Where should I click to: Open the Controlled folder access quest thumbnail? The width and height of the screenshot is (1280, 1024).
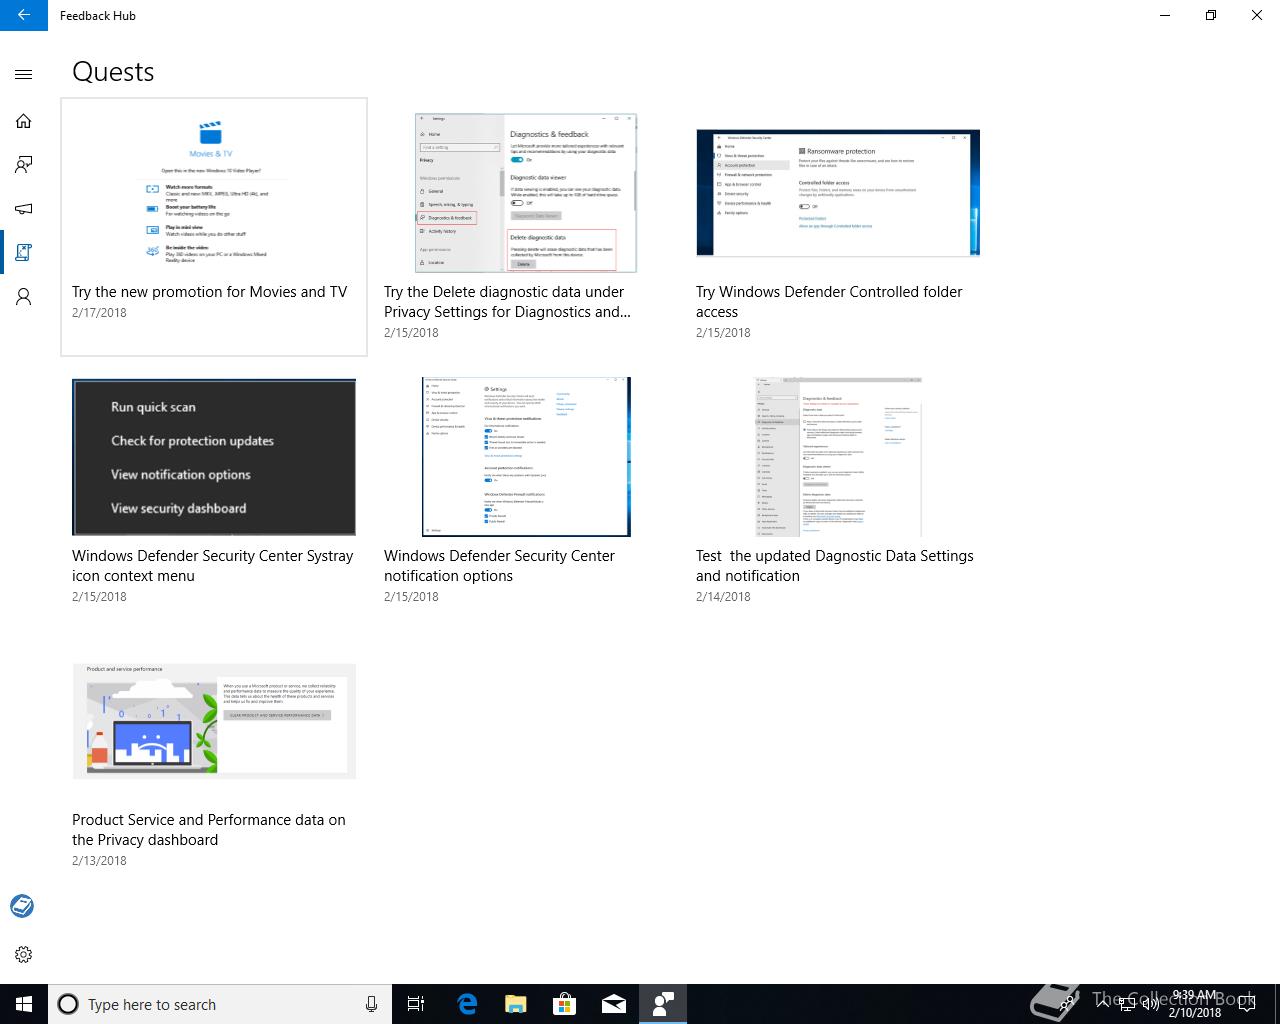(x=838, y=193)
